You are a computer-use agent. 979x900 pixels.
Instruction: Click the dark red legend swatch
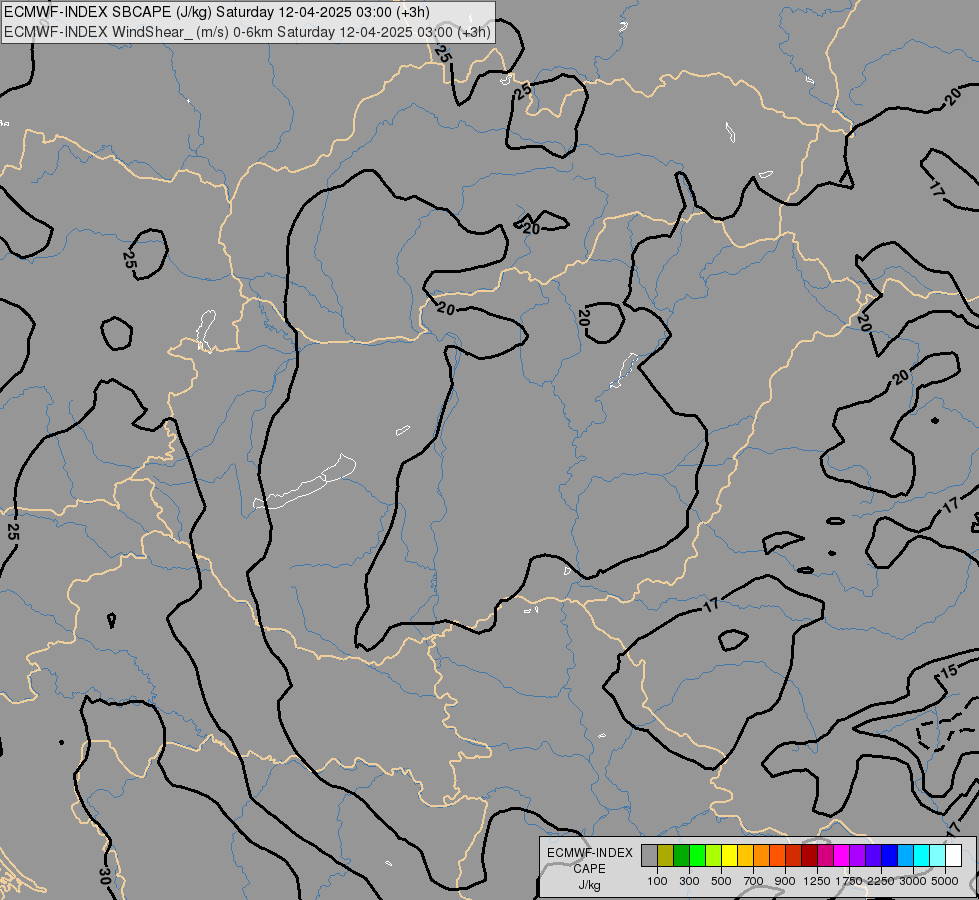click(809, 855)
